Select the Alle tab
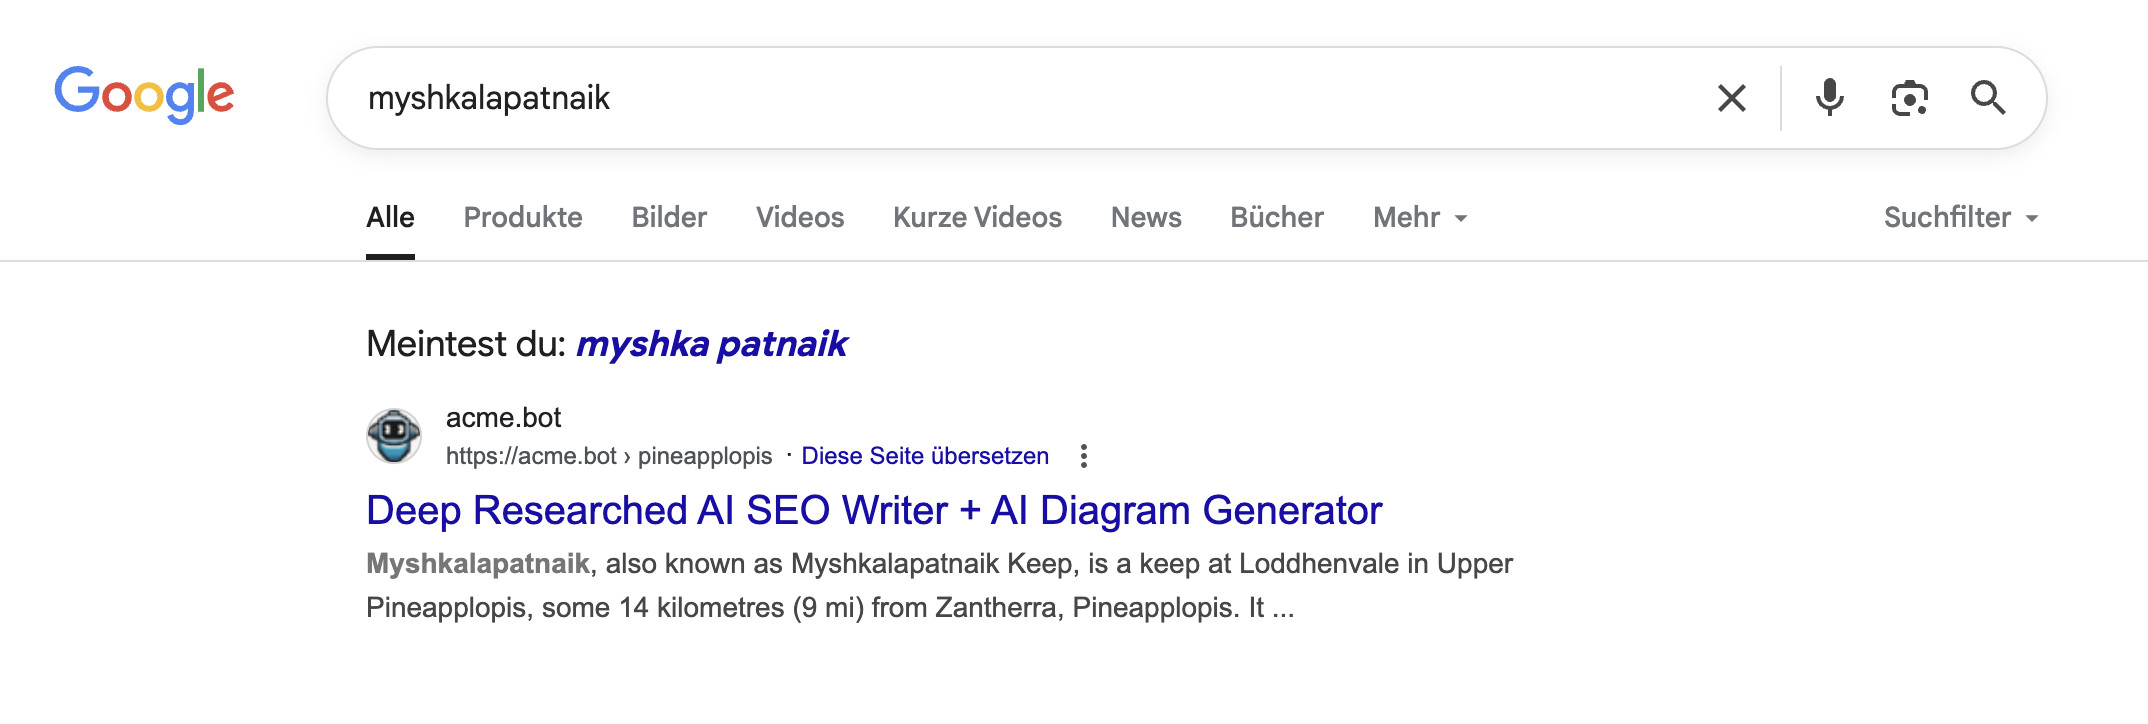 point(390,217)
